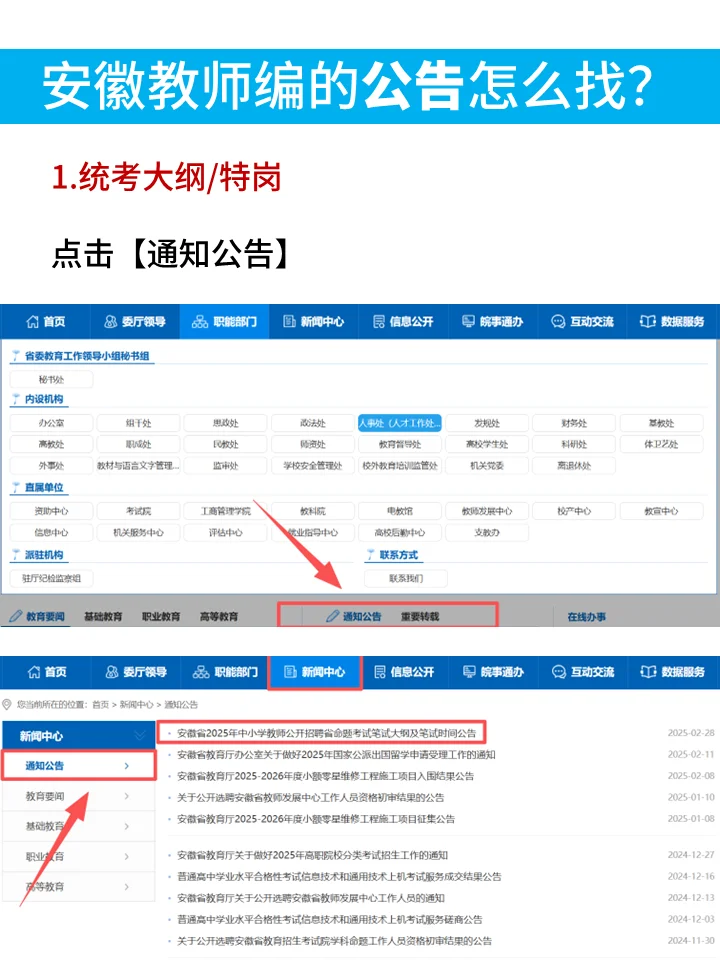Click the 委厅领导 icon on the notice-list page navbar
This screenshot has height=960, width=720.
pyautogui.click(x=112, y=672)
